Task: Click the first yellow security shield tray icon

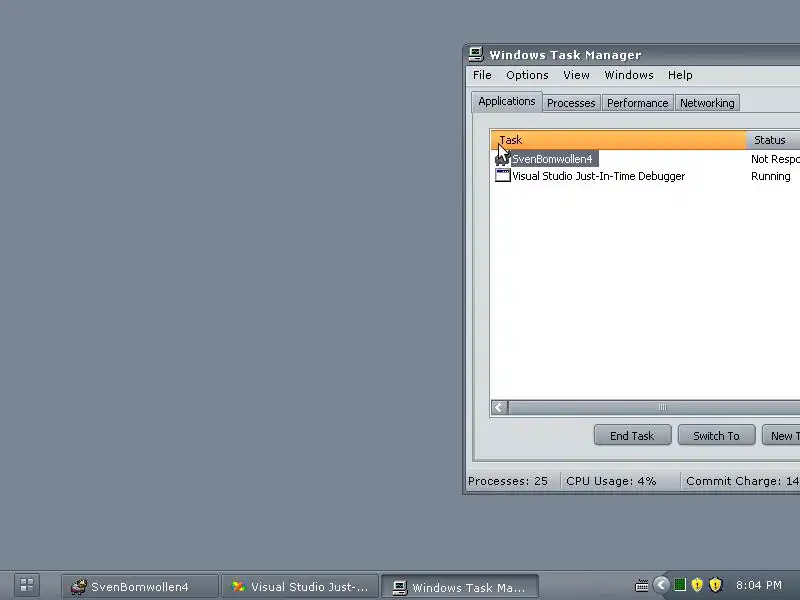Action: pos(697,585)
